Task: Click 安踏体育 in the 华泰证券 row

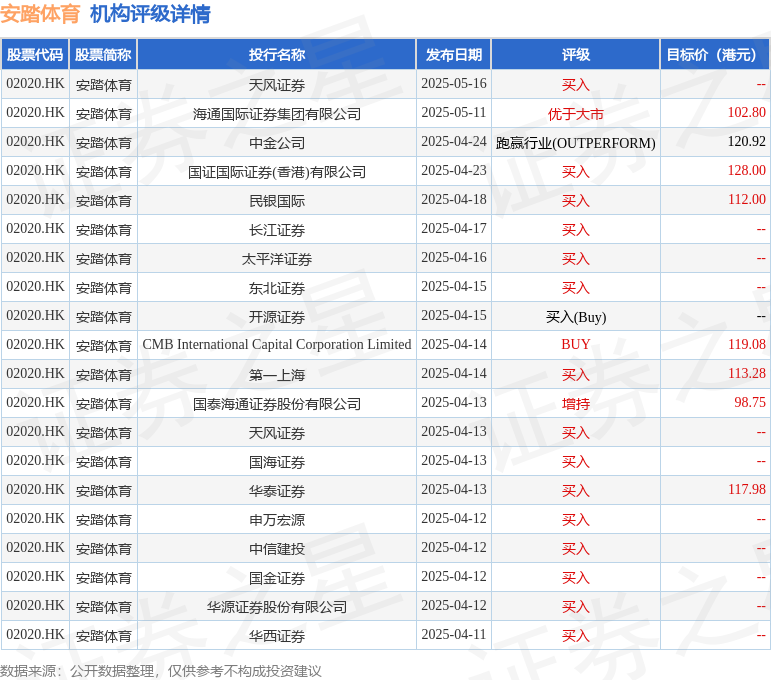Action: coord(104,491)
